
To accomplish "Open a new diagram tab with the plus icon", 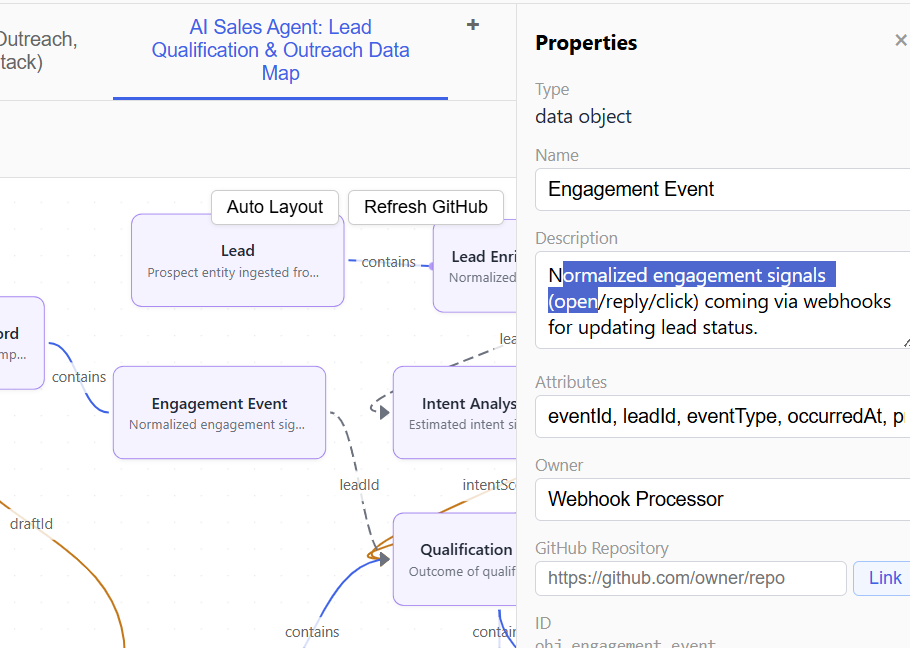I will tap(472, 24).
